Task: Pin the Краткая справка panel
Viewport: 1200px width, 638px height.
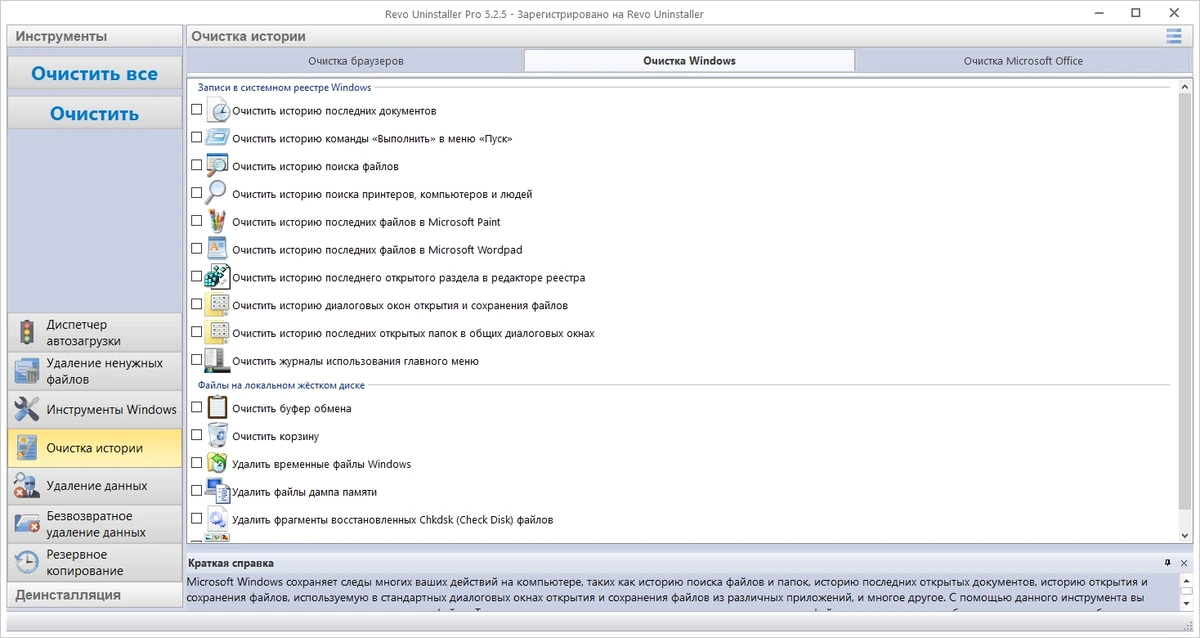Action: tap(1168, 563)
